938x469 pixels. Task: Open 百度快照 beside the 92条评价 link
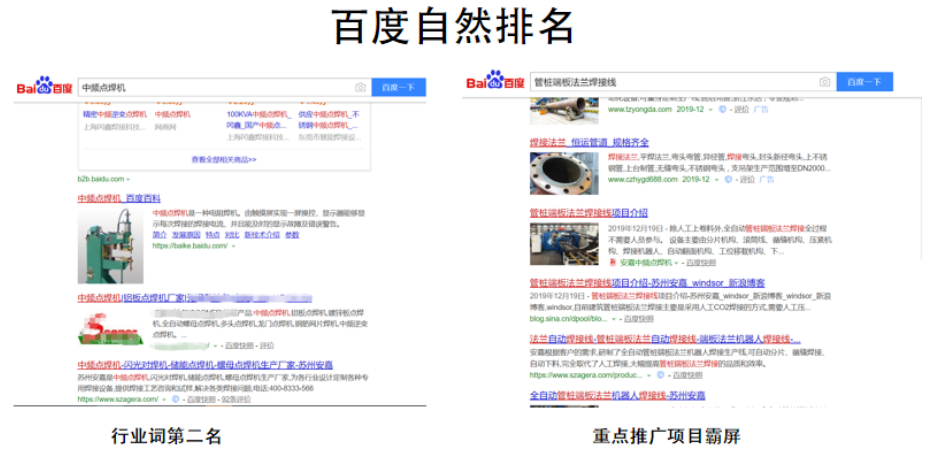point(201,398)
